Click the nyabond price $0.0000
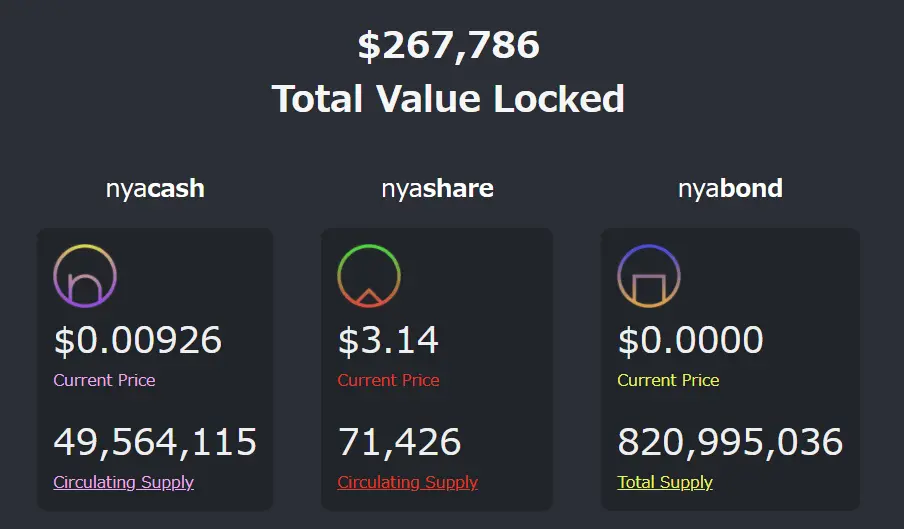The height and width of the screenshot is (529, 904). coord(690,340)
